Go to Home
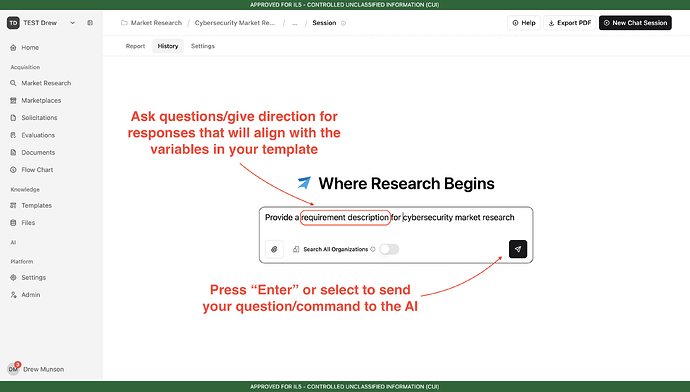The image size is (690, 392). coord(30,48)
